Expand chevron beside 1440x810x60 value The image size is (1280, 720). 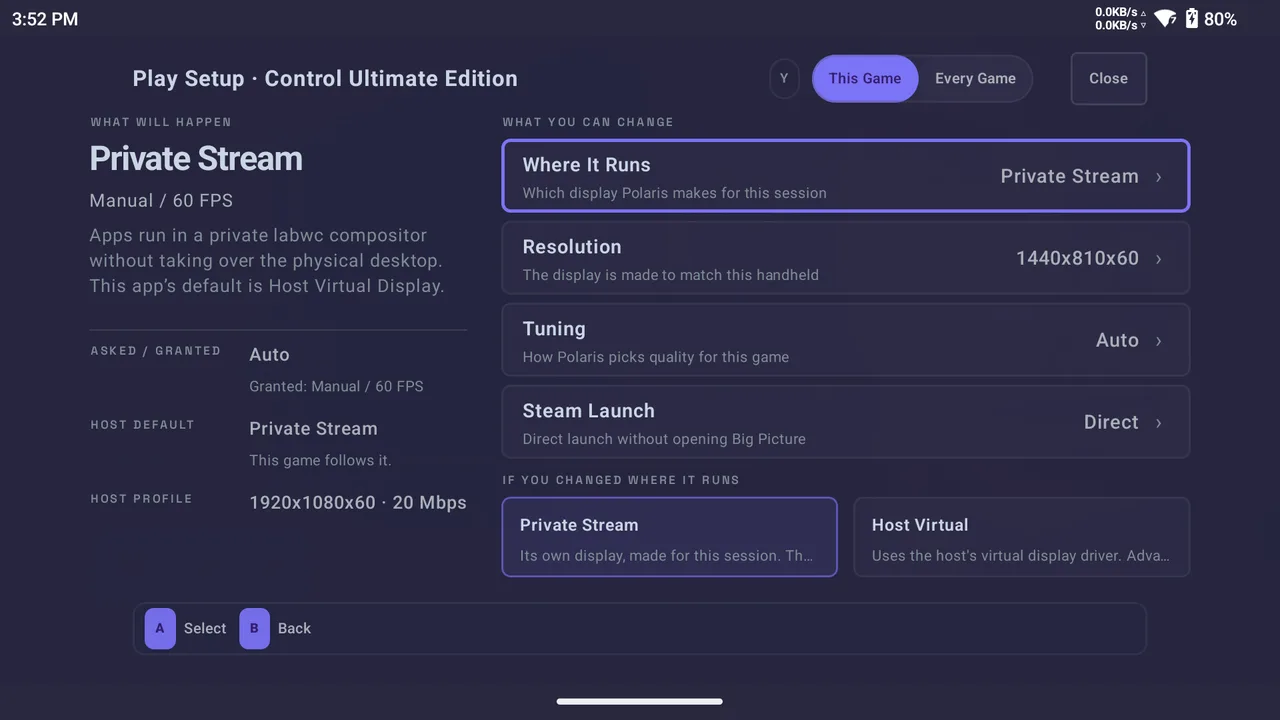pyautogui.click(x=1159, y=259)
